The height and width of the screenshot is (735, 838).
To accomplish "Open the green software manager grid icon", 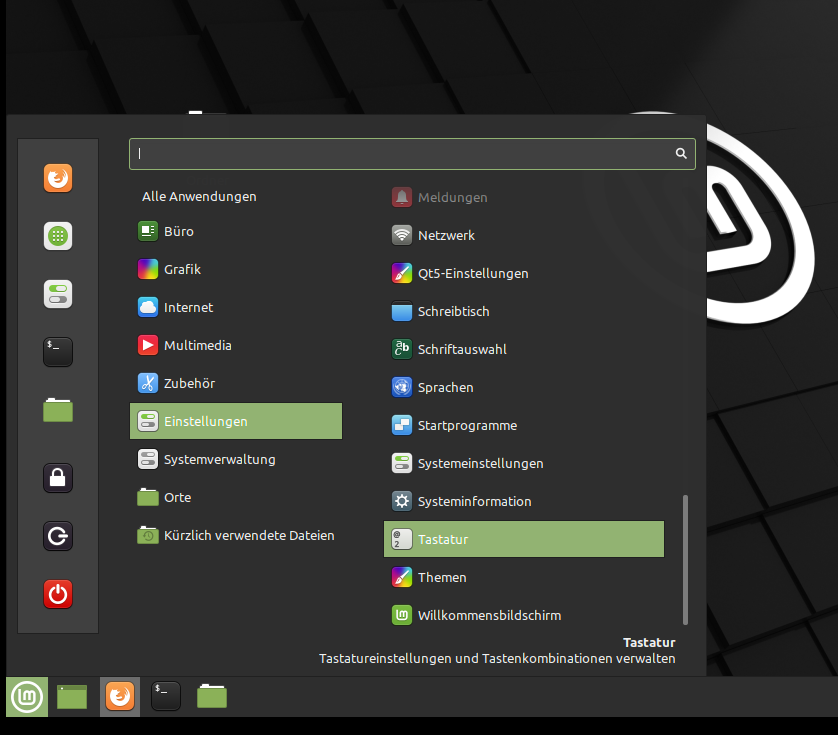I will click(x=58, y=236).
